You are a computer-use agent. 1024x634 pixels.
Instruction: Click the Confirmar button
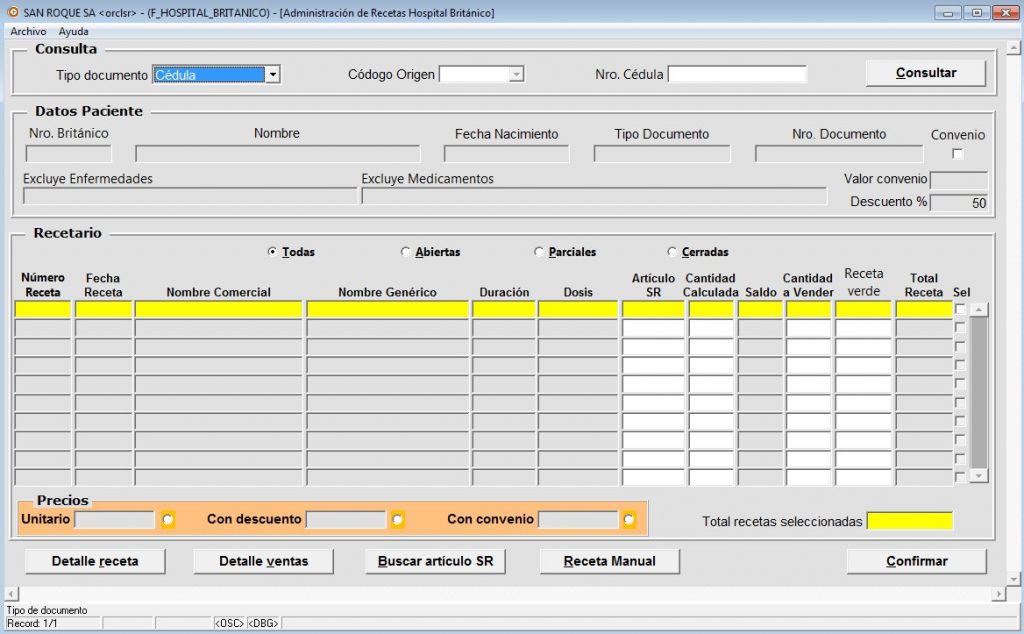916,561
